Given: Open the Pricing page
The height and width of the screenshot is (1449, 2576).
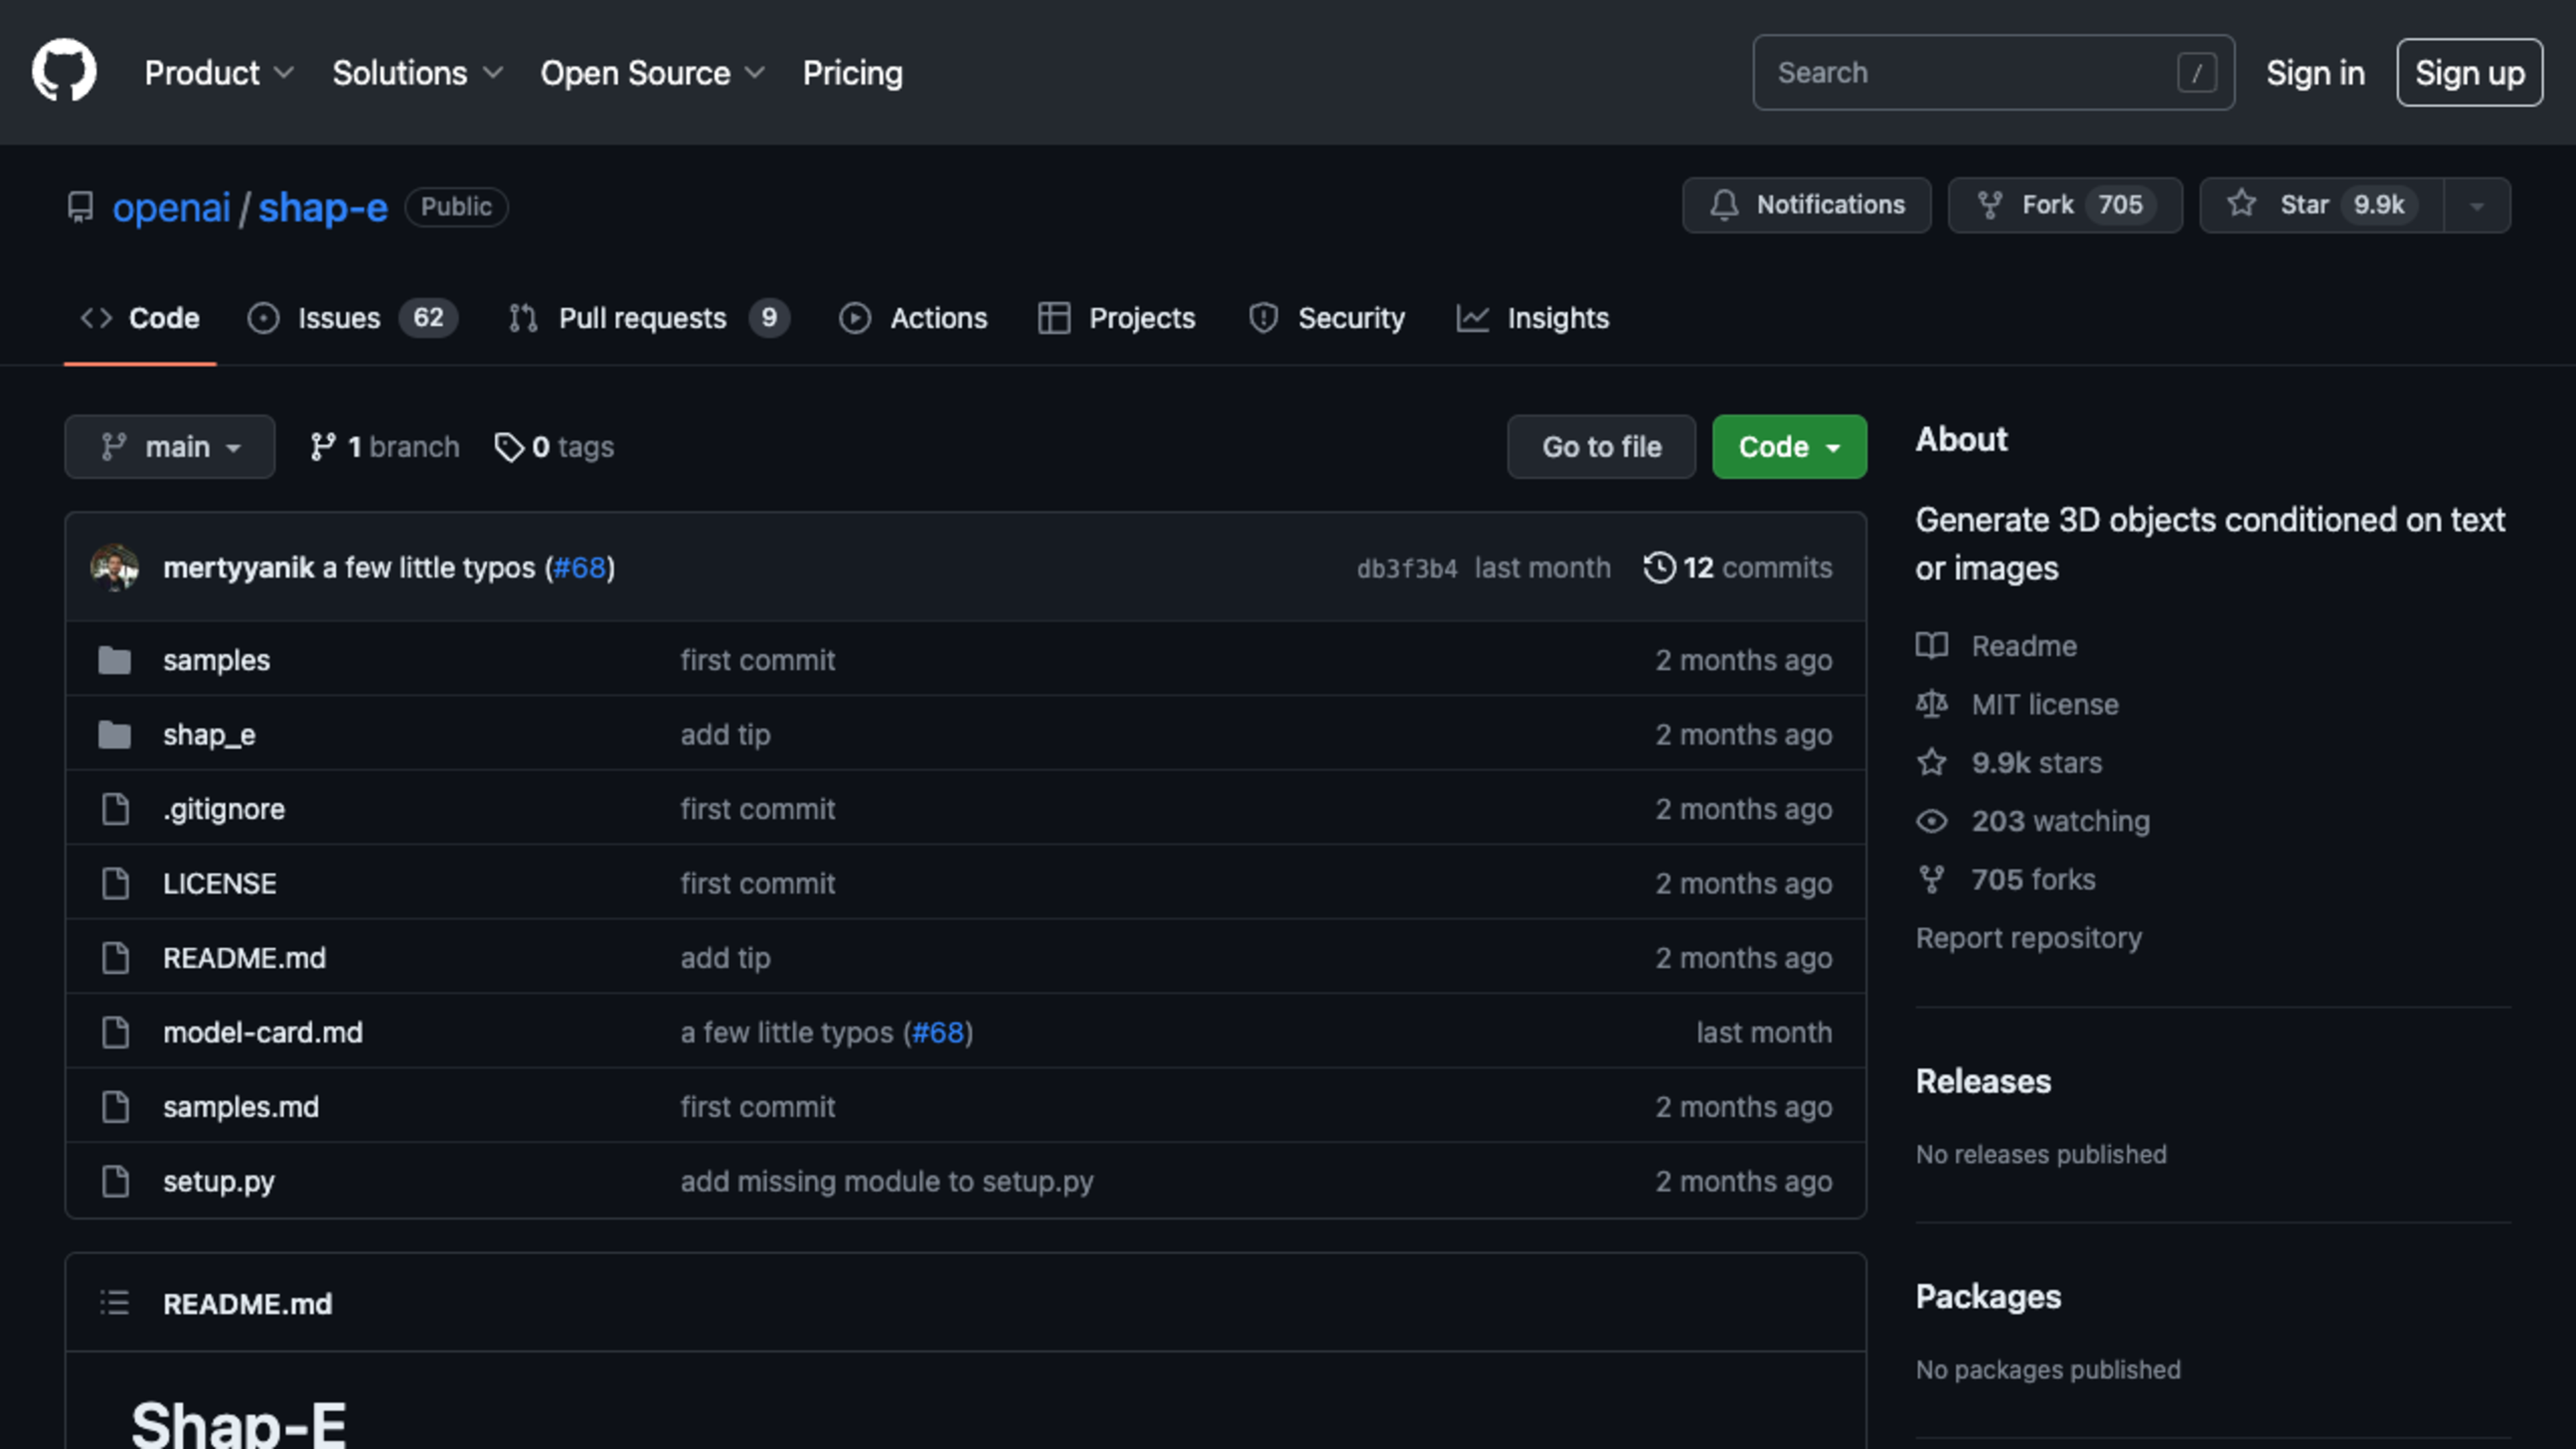Looking at the screenshot, I should pyautogui.click(x=852, y=72).
